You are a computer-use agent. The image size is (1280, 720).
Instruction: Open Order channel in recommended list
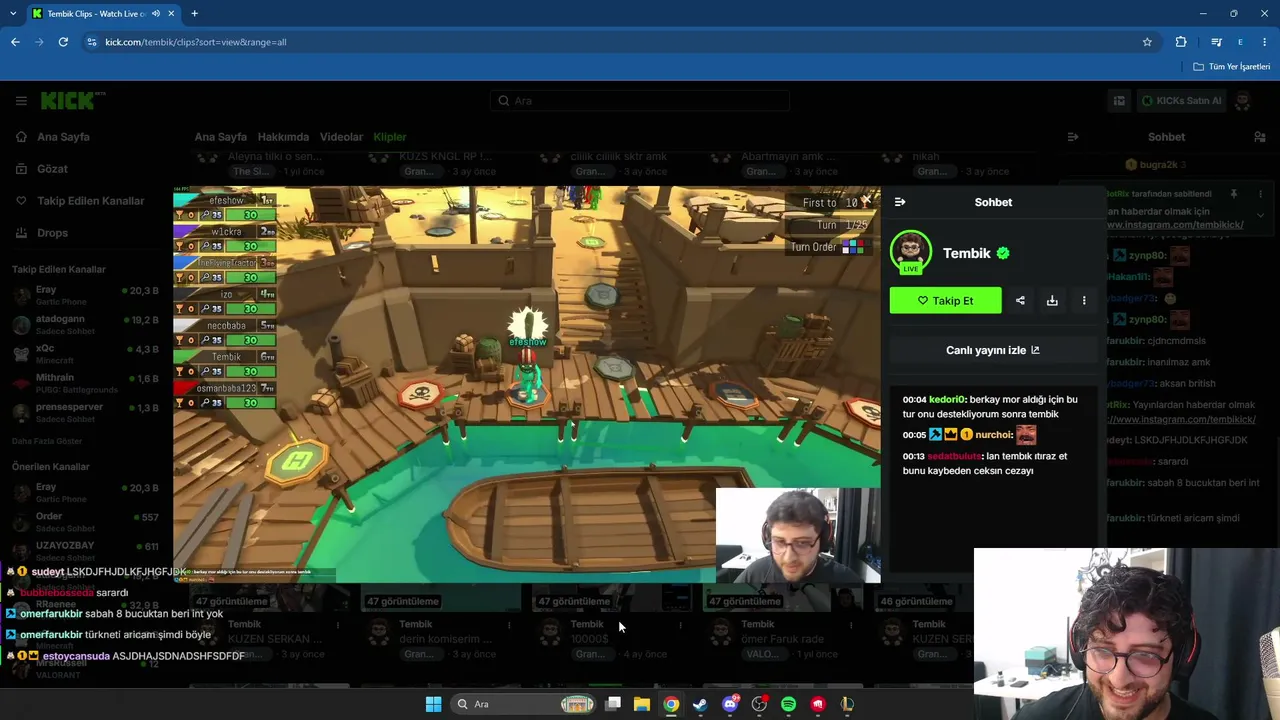point(86,521)
